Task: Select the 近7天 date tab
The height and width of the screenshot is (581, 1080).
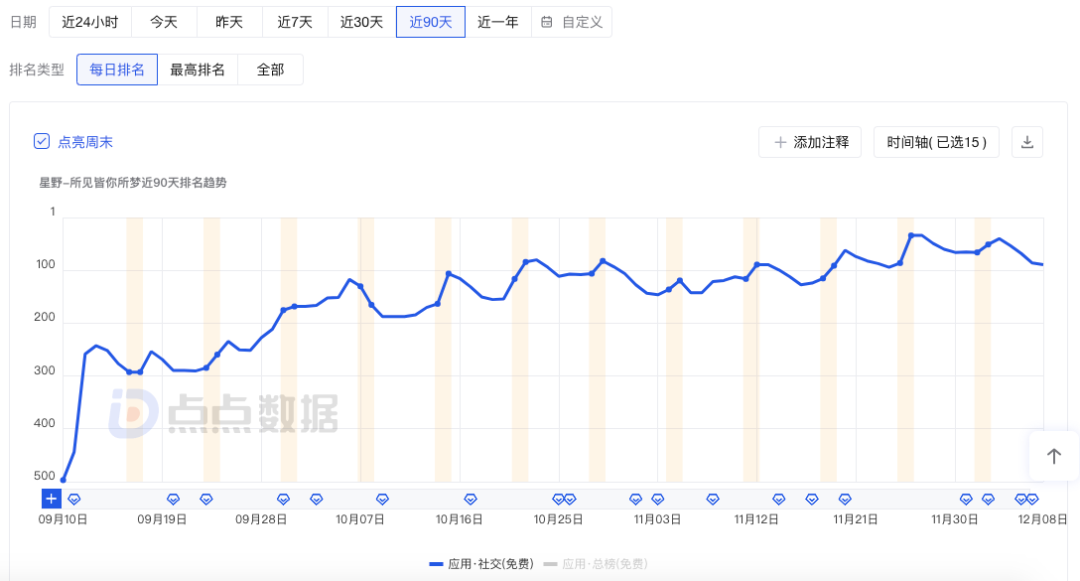Action: [295, 22]
